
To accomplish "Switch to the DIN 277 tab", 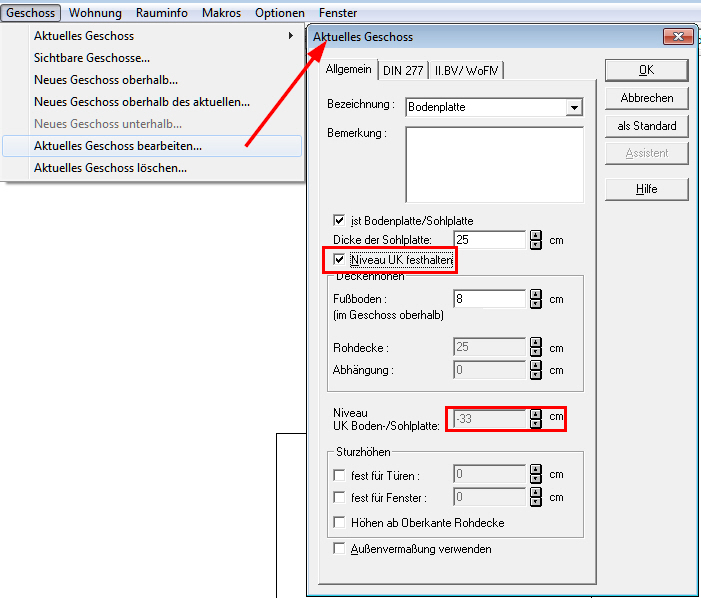I will [403, 71].
